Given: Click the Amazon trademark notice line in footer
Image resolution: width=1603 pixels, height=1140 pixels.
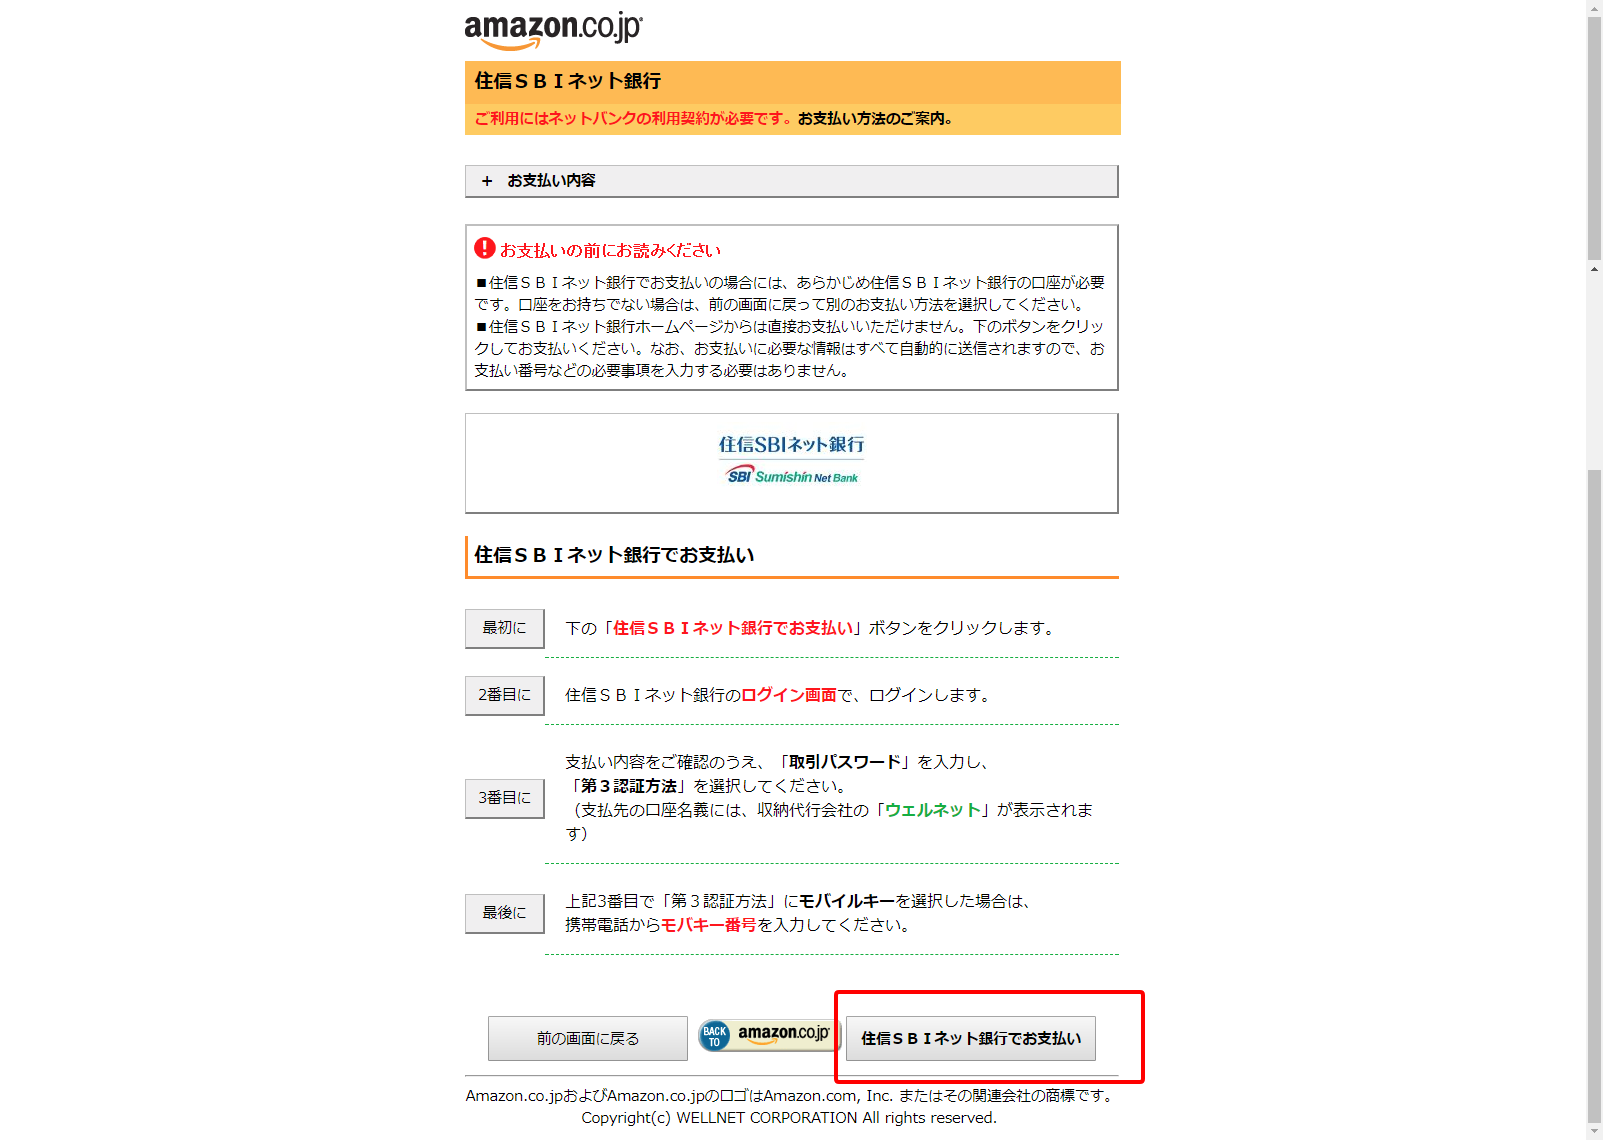Looking at the screenshot, I should coord(791,1096).
